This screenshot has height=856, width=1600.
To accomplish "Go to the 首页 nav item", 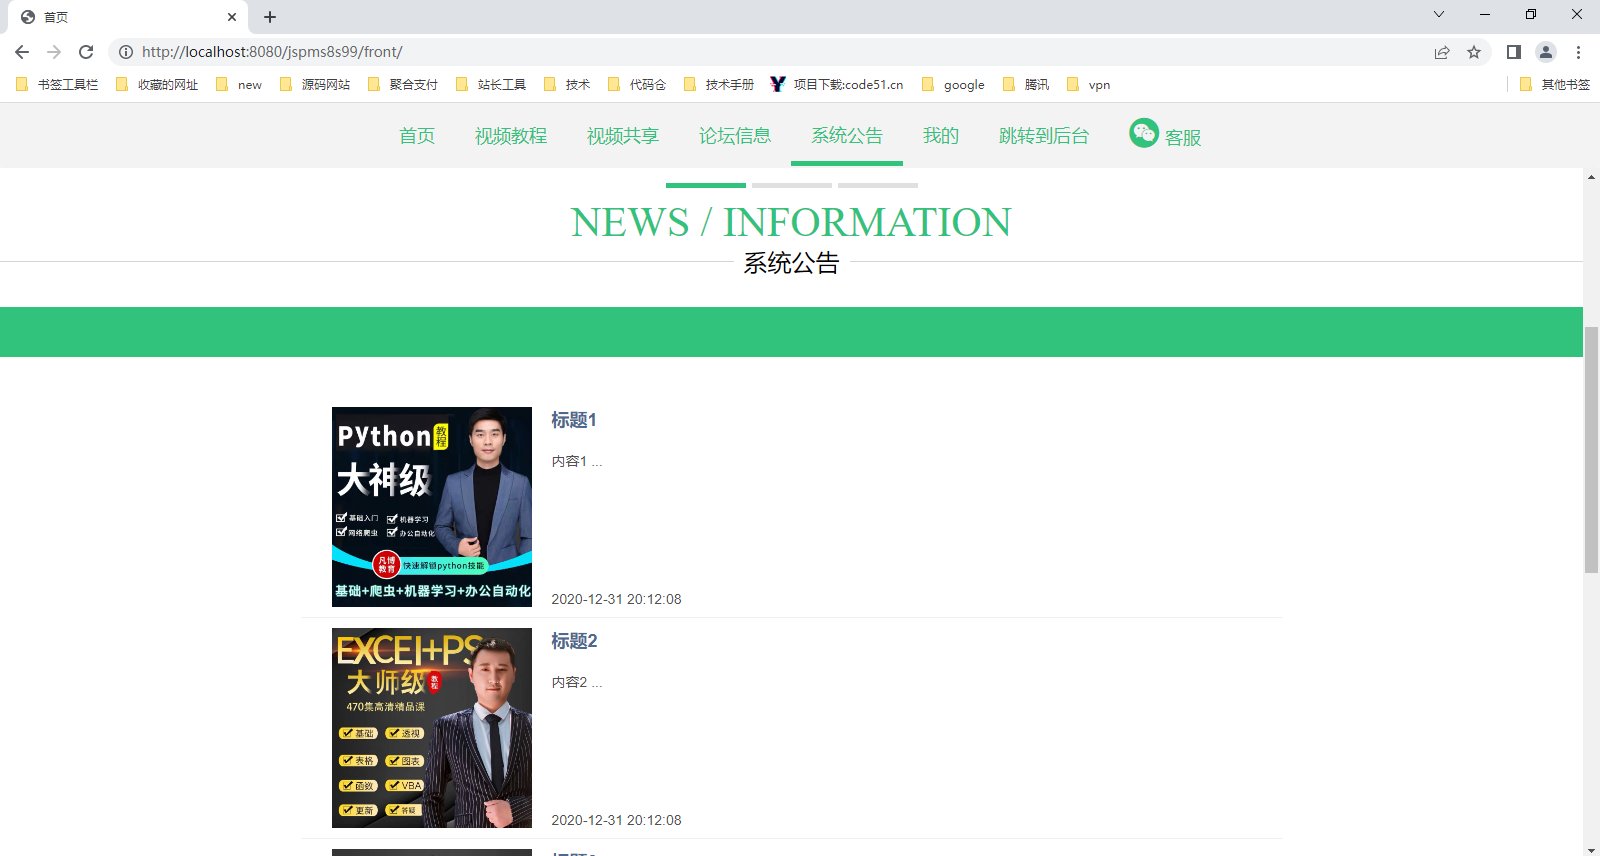I will point(417,136).
